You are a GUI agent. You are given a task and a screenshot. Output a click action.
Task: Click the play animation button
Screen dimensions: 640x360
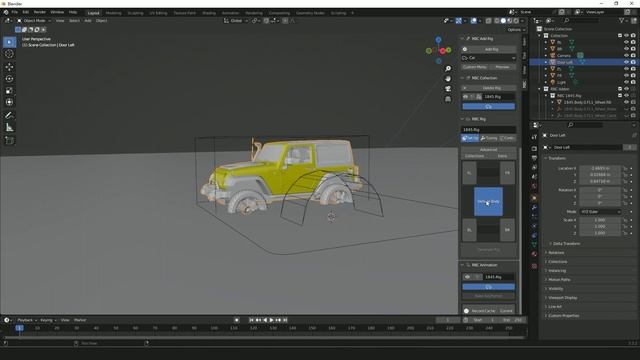point(271,320)
